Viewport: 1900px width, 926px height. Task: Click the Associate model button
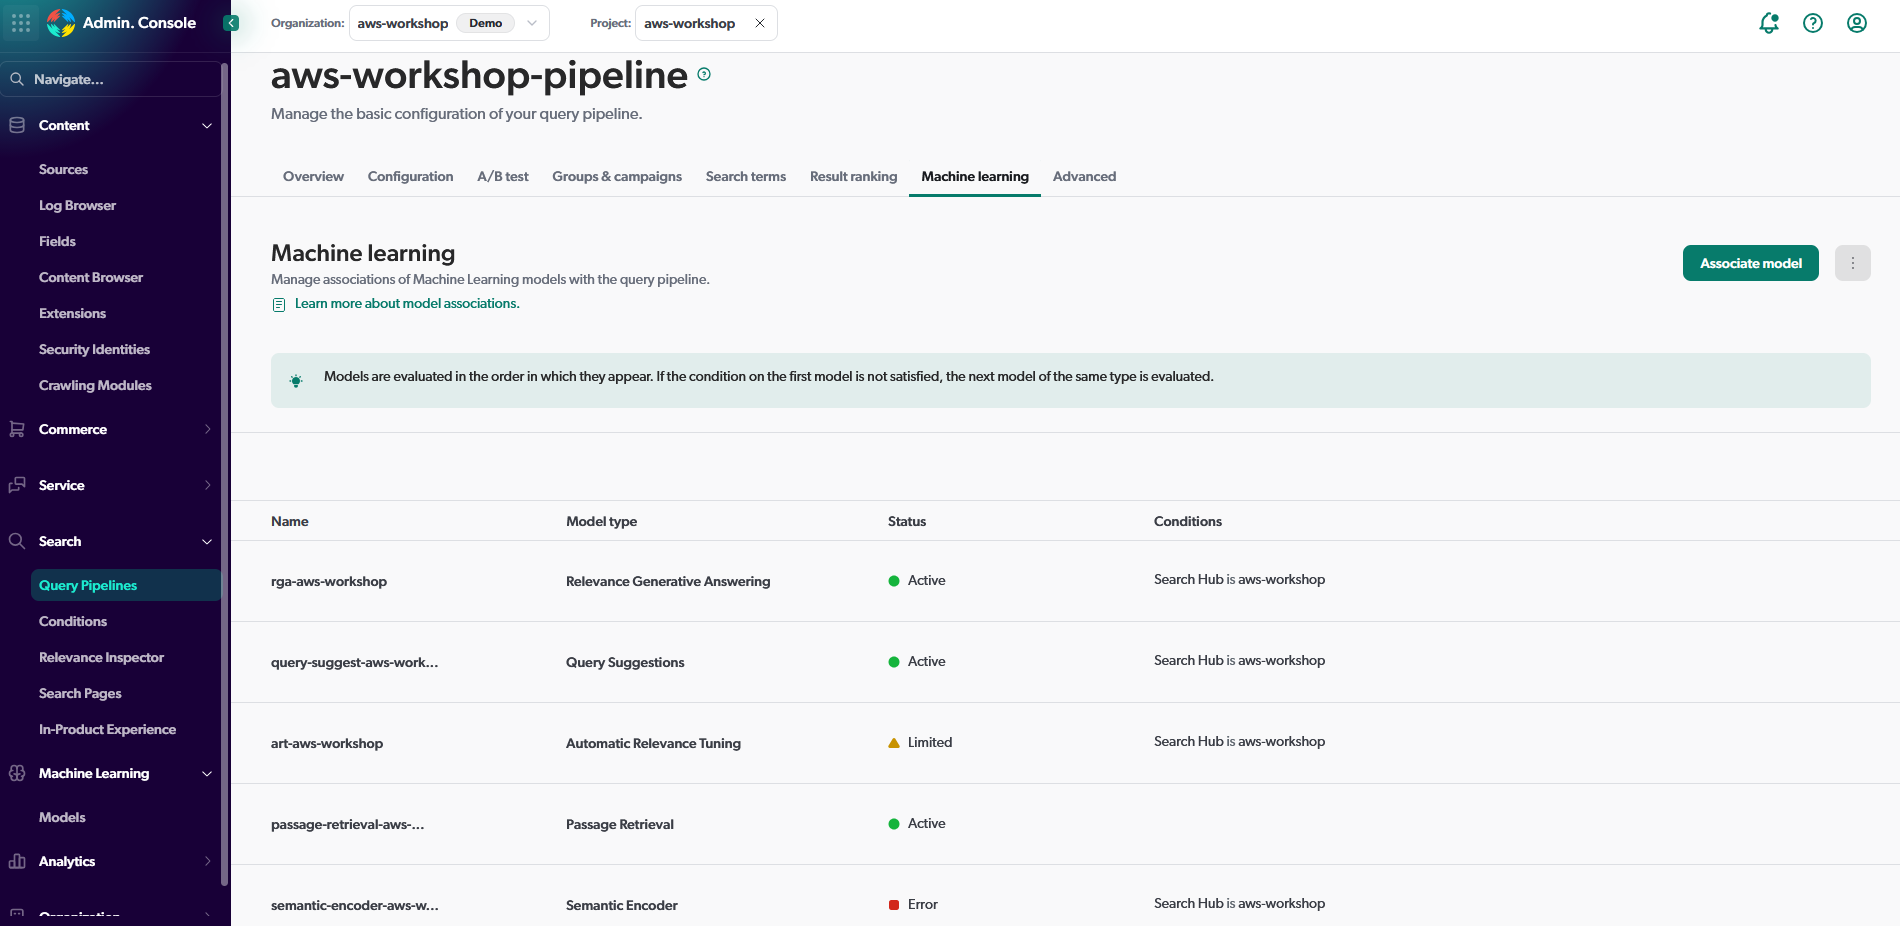point(1750,263)
